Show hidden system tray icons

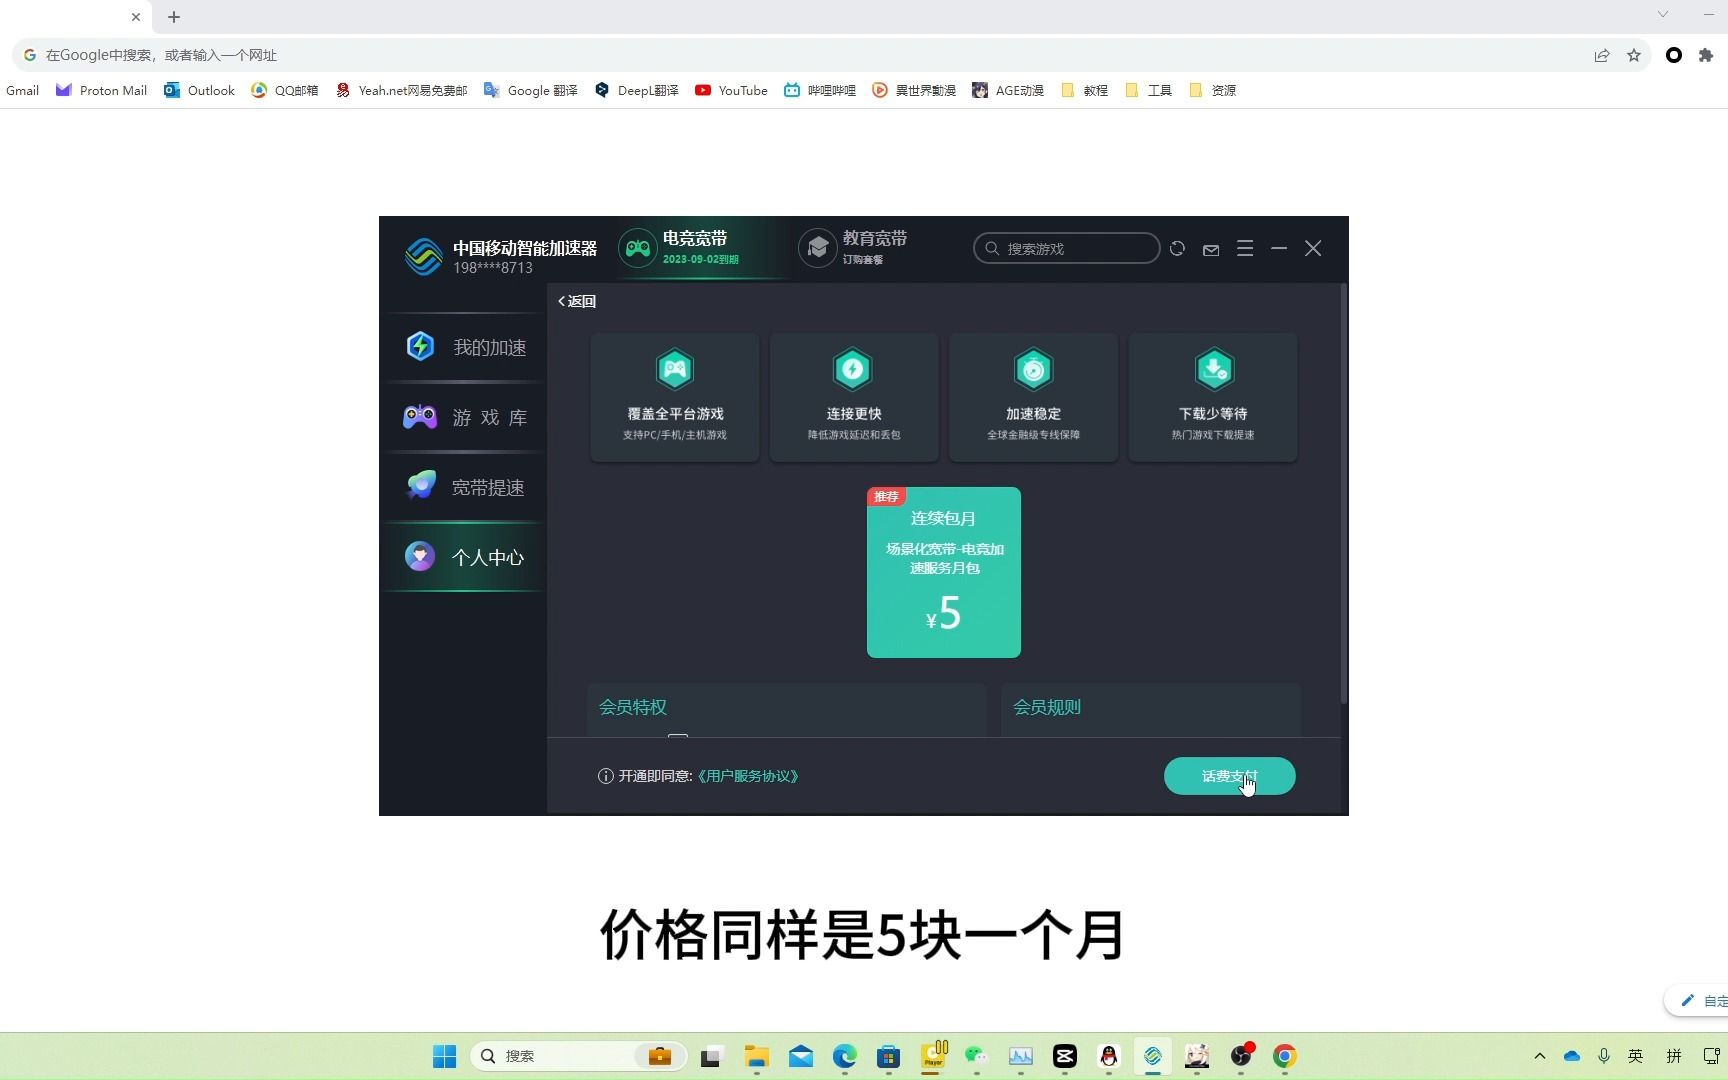pos(1540,1056)
